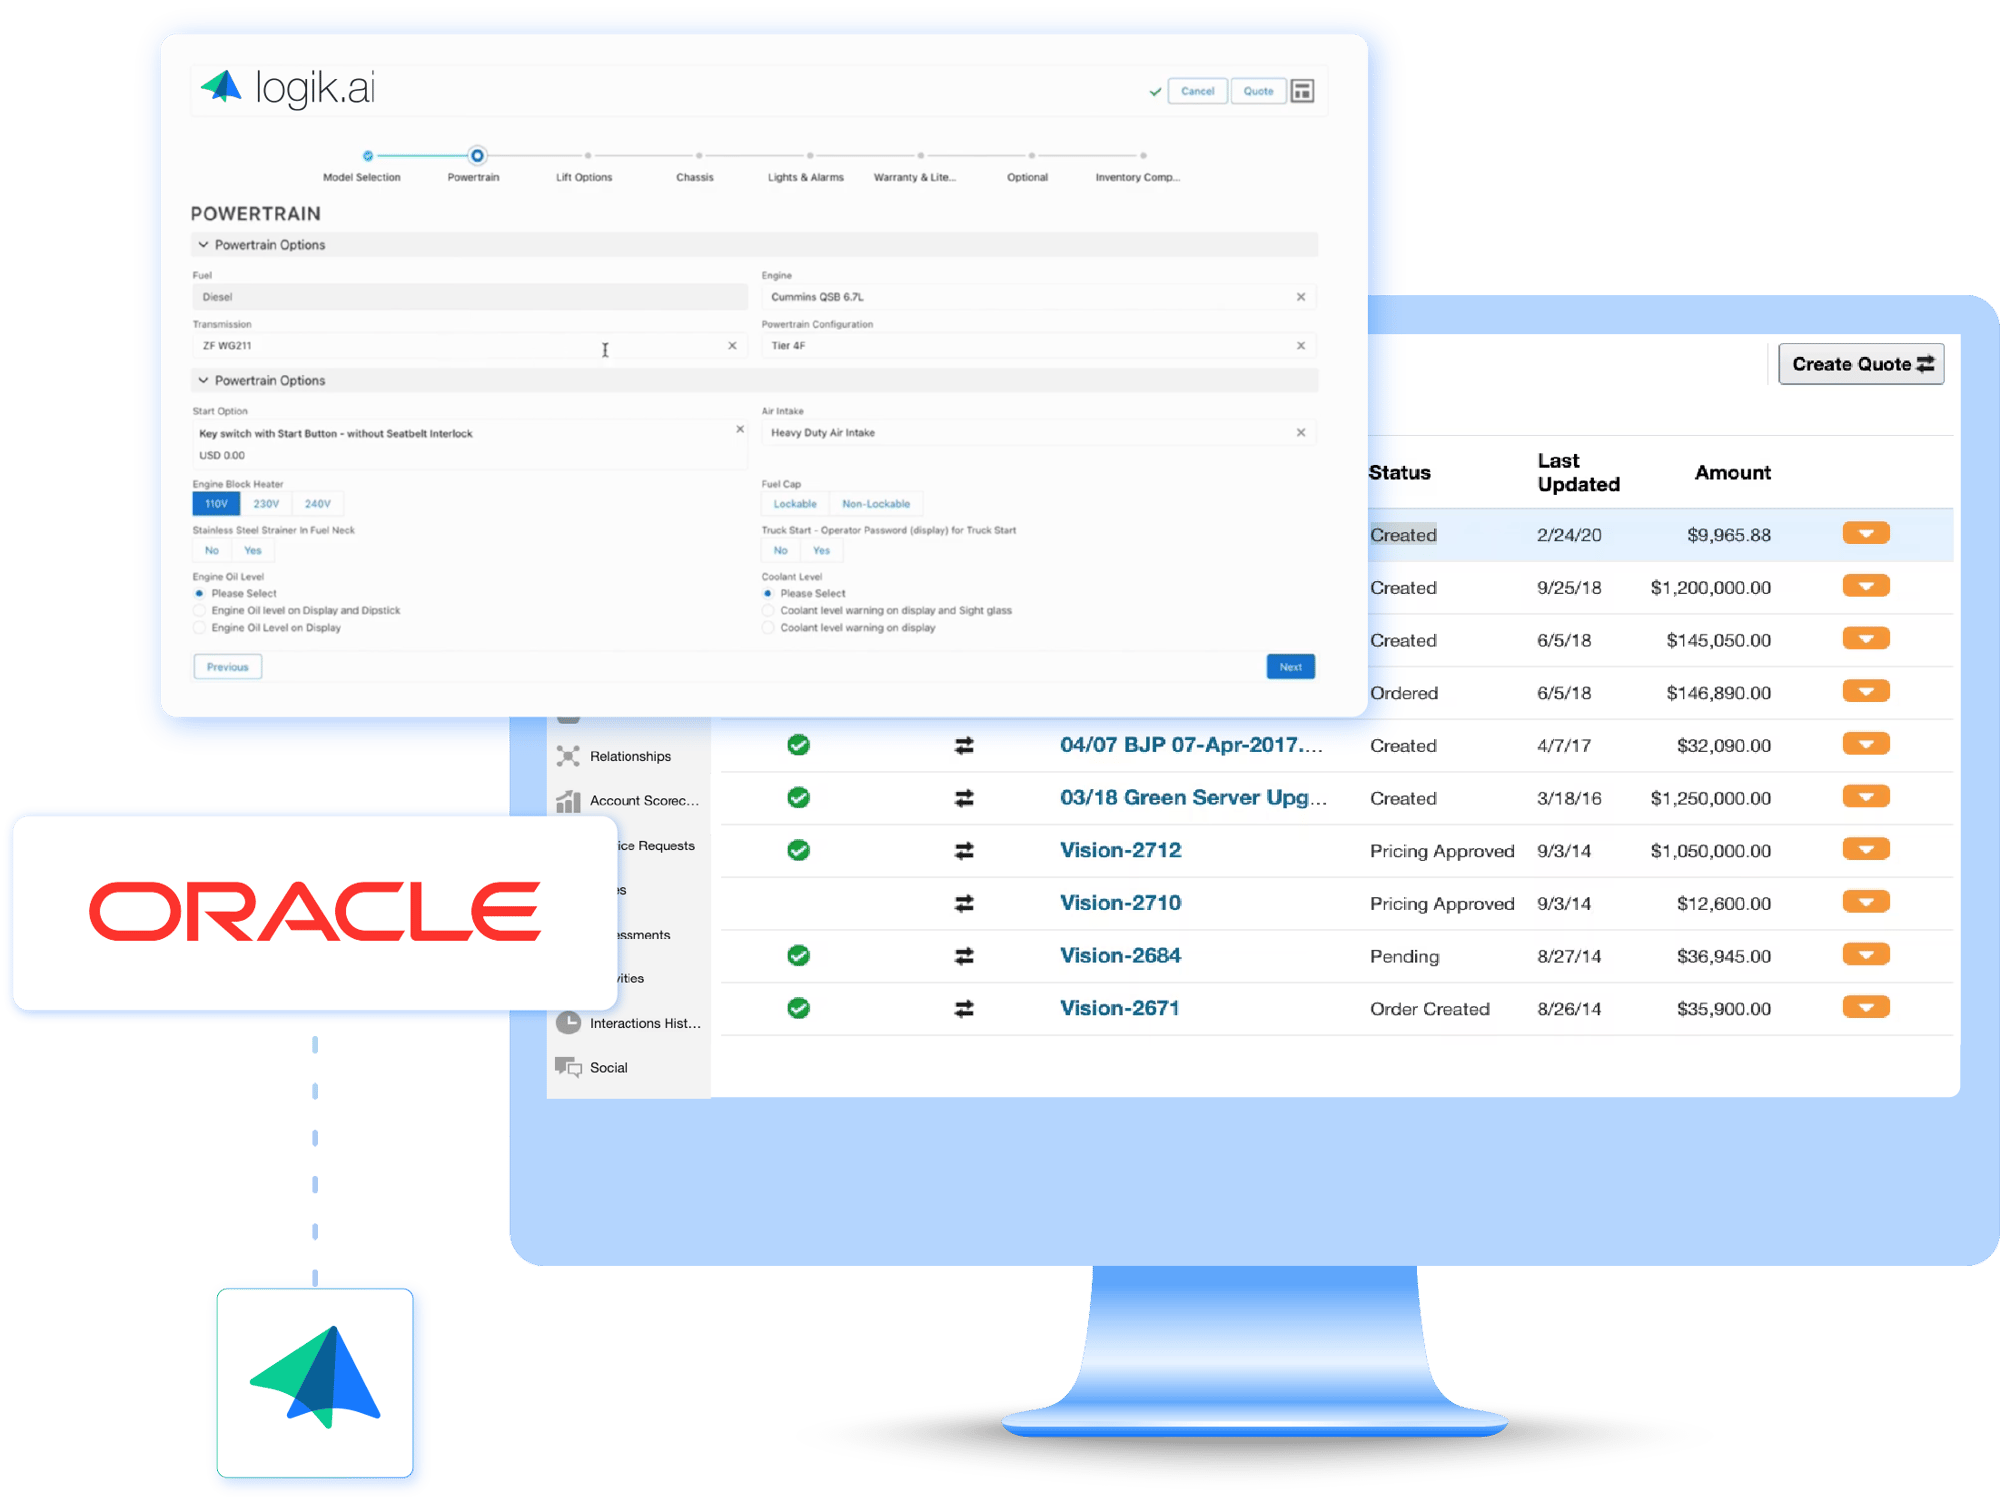2000x1502 pixels.
Task: Click the logik.ai logo in header
Action: (288, 88)
